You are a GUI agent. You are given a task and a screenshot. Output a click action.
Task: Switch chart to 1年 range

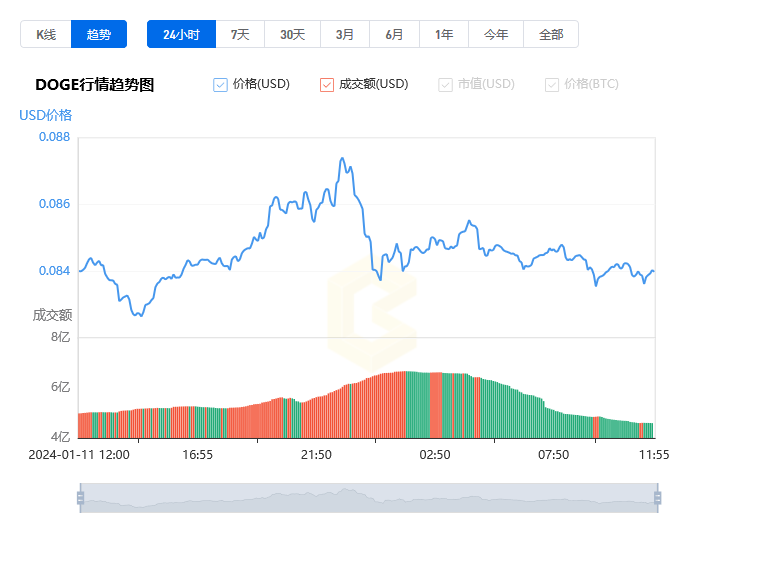(444, 34)
